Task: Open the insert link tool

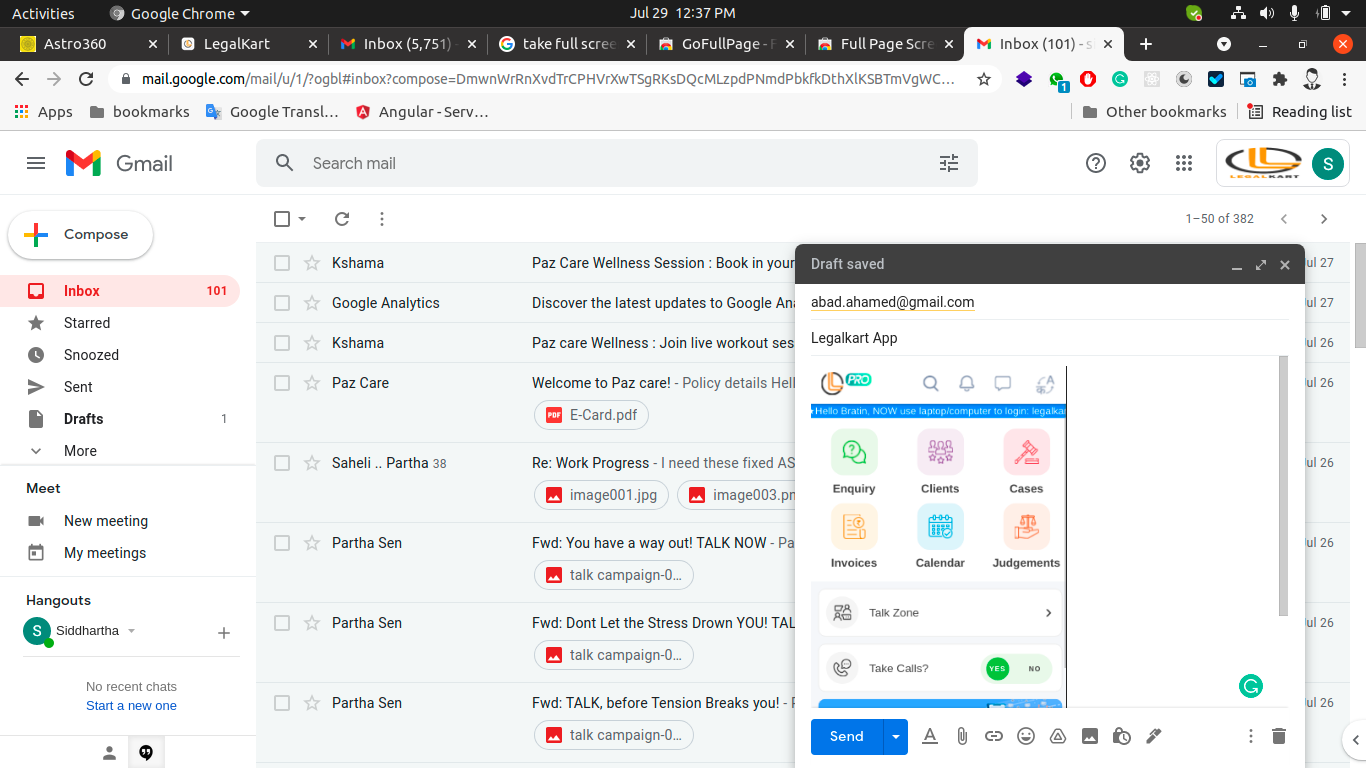Action: [993, 736]
